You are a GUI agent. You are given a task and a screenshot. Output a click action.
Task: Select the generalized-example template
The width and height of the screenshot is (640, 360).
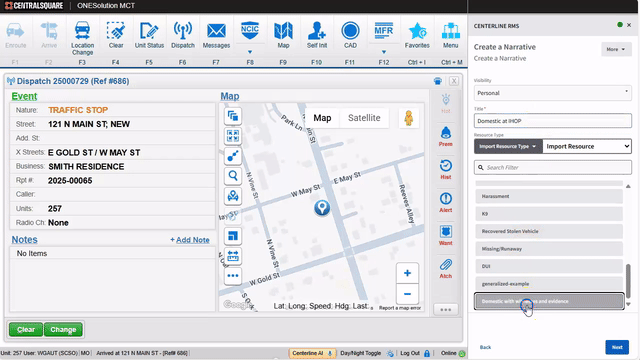coord(549,284)
